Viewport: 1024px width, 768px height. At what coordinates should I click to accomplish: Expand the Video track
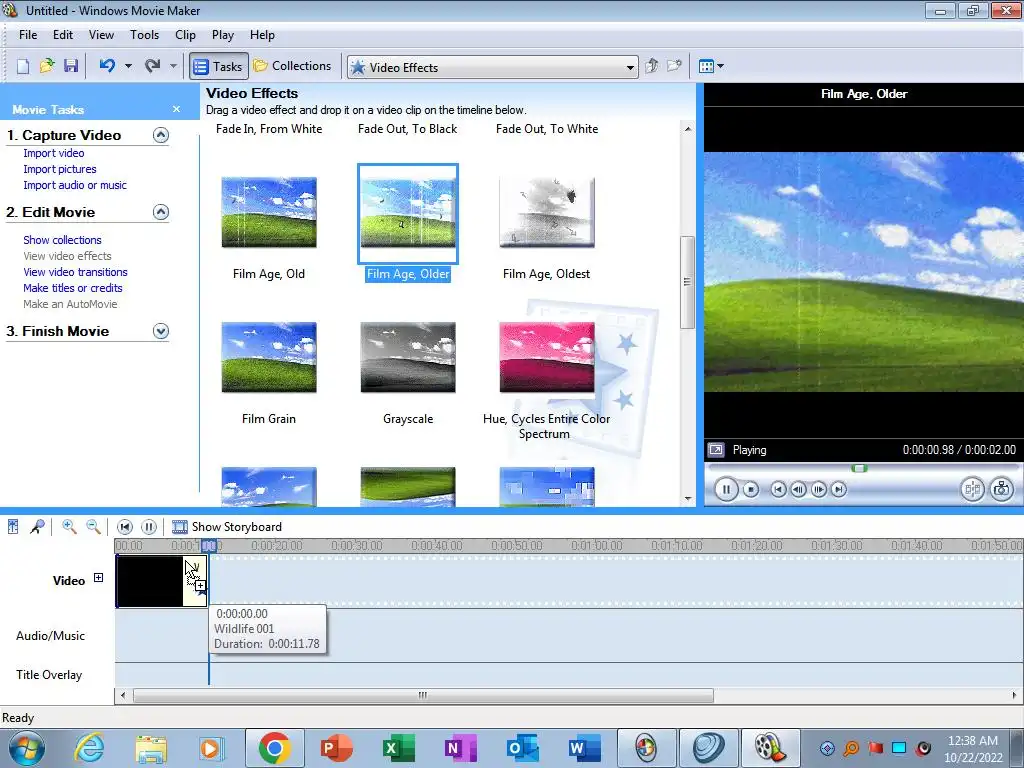[99, 577]
